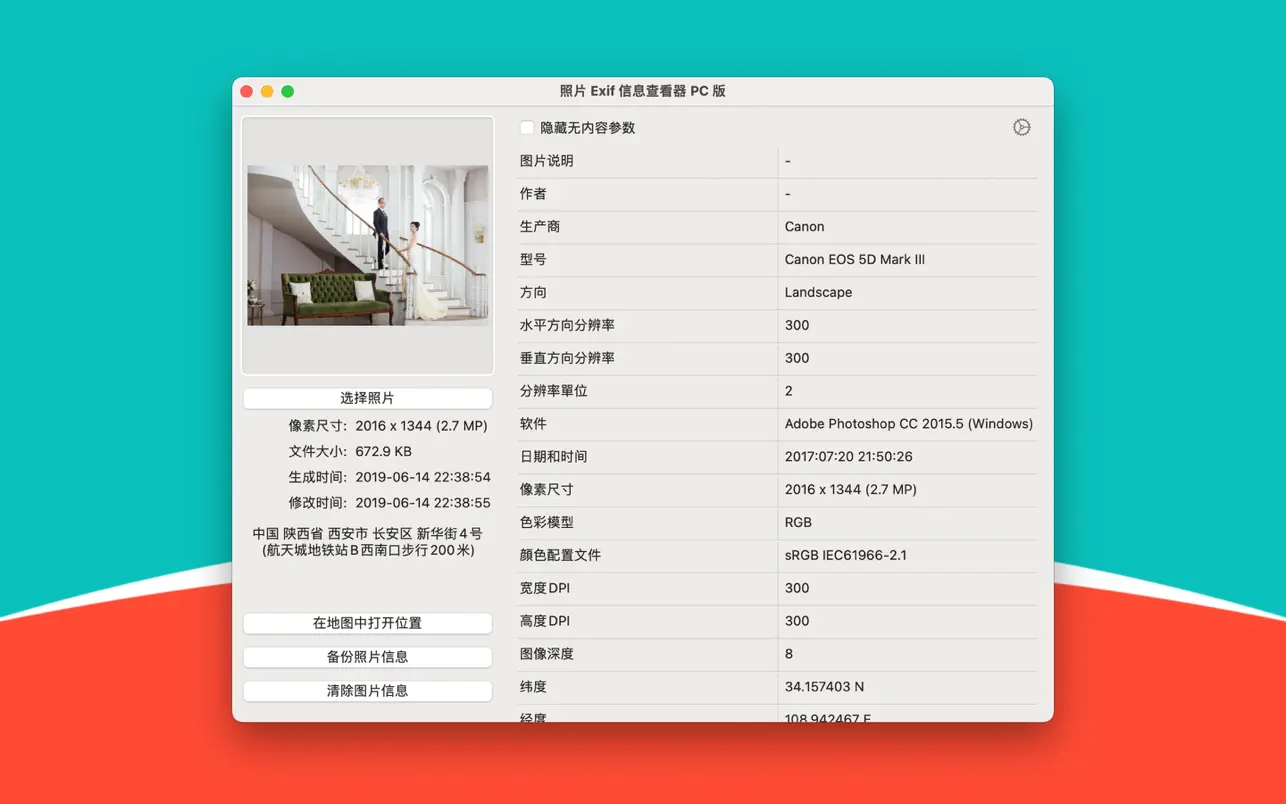Click the Landscape orientation value
The width and height of the screenshot is (1286, 804).
point(818,292)
